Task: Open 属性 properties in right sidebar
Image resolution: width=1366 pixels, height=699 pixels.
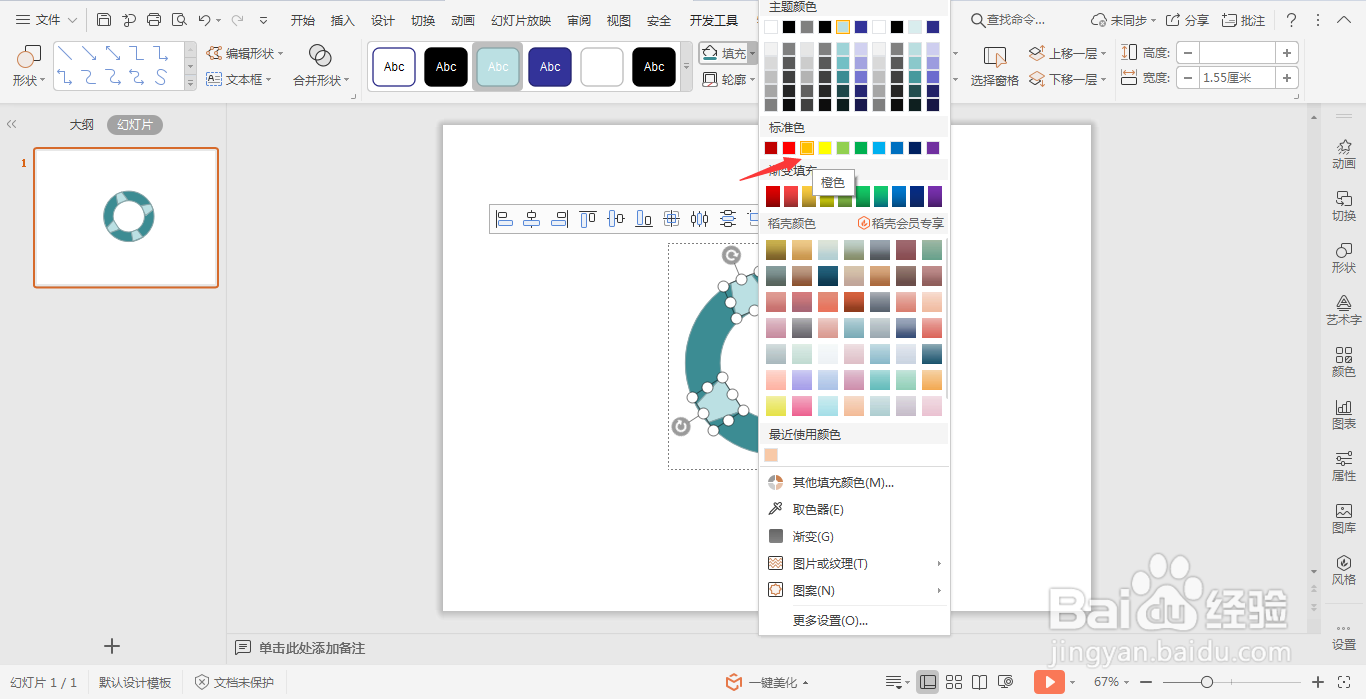Action: (1344, 465)
